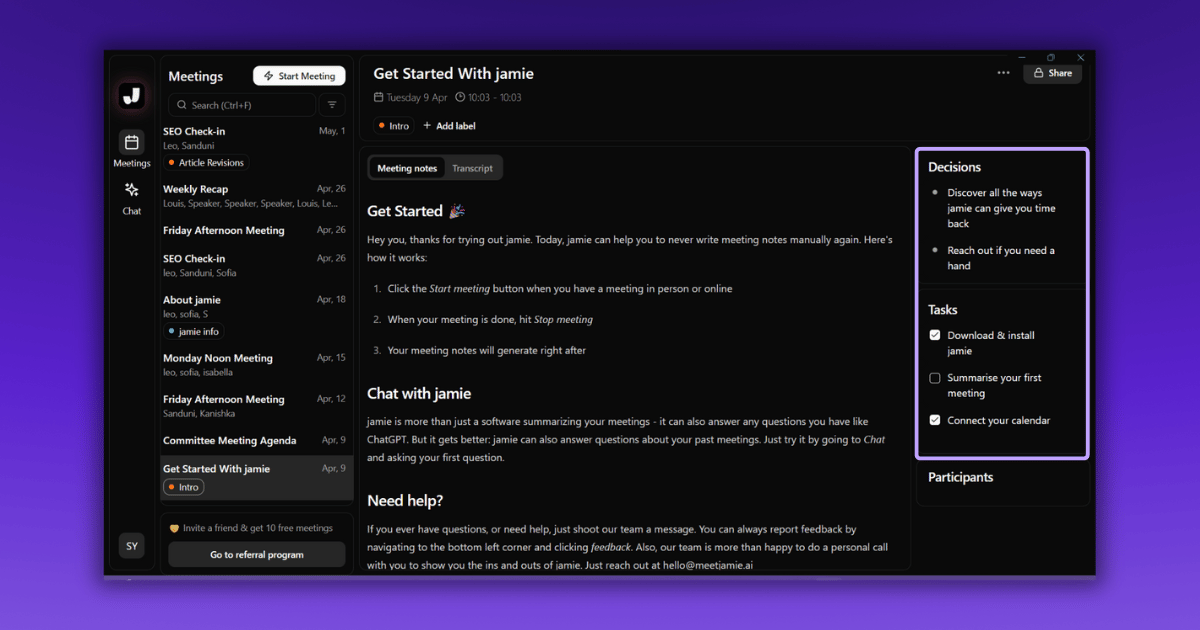Click the Intro tag in the meeting list

point(183,487)
